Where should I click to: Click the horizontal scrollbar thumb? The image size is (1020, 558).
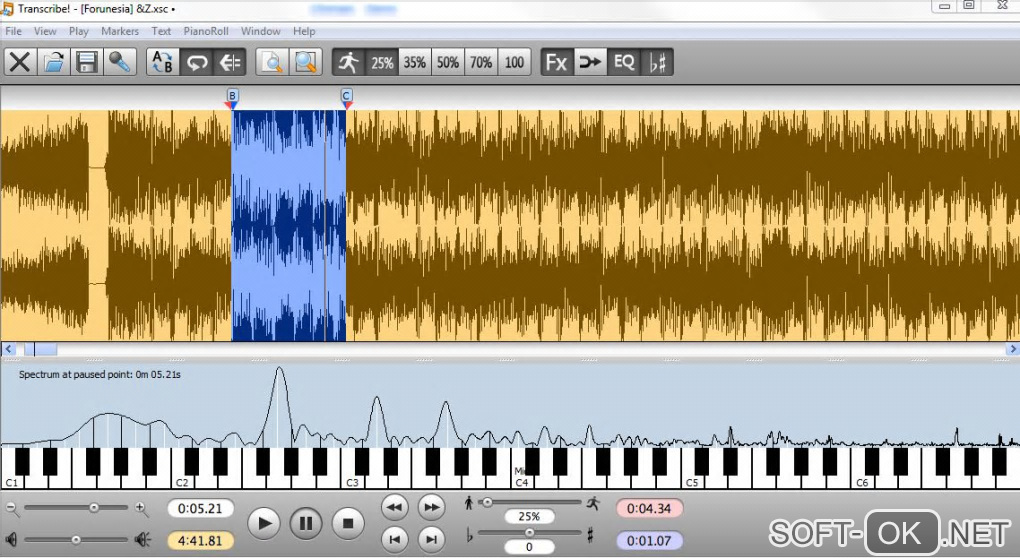click(x=40, y=349)
